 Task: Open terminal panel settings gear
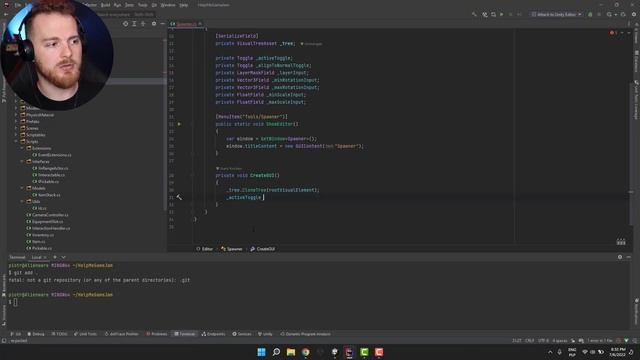pos(620,257)
